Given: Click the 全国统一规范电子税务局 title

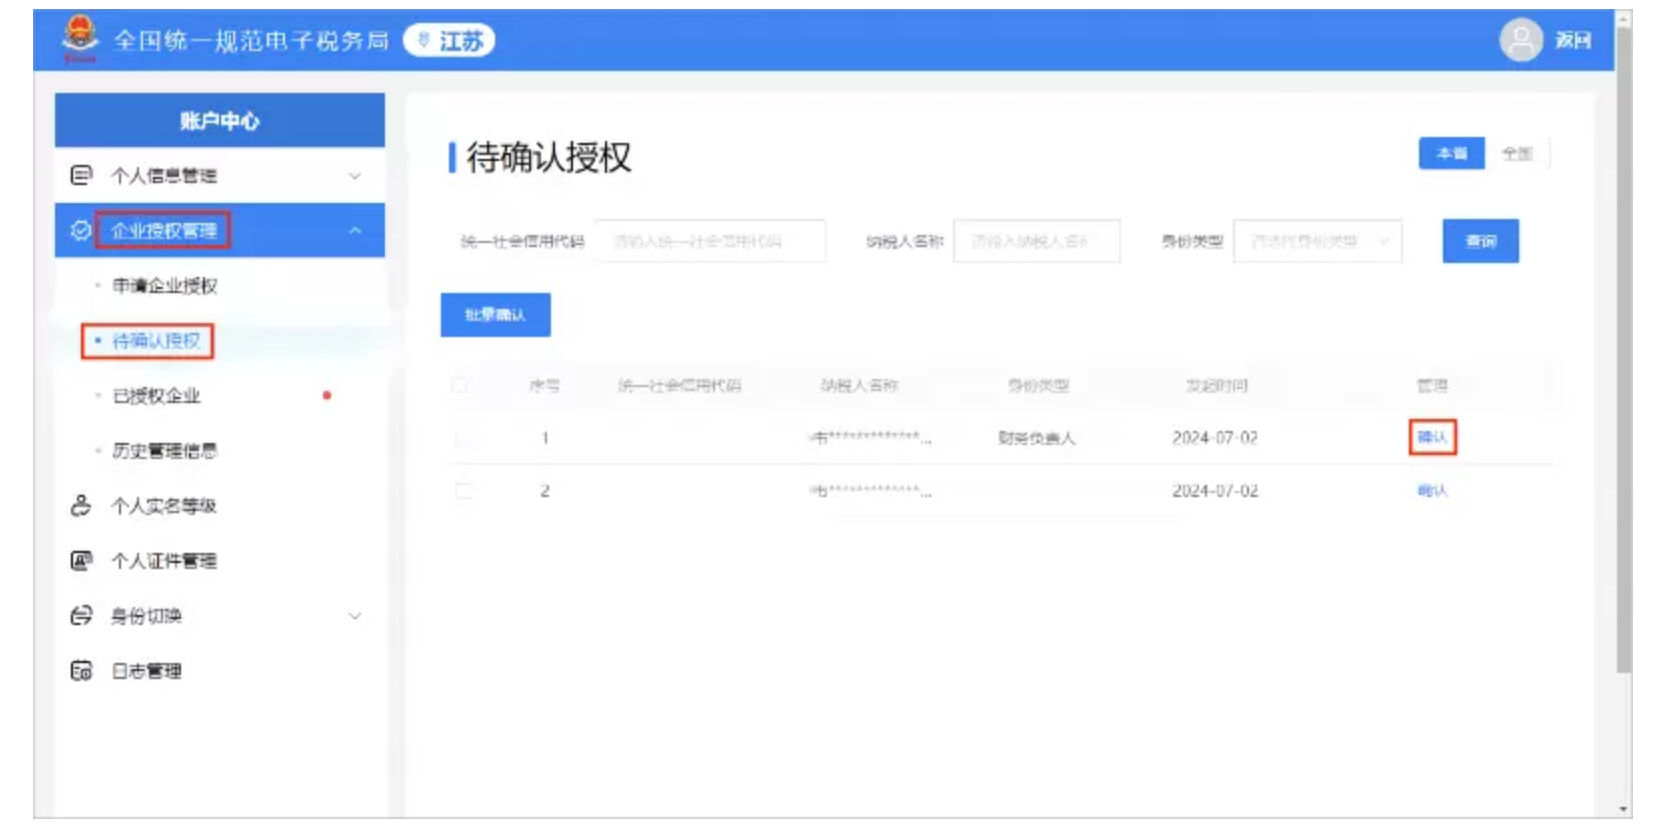Looking at the screenshot, I should pos(250,40).
